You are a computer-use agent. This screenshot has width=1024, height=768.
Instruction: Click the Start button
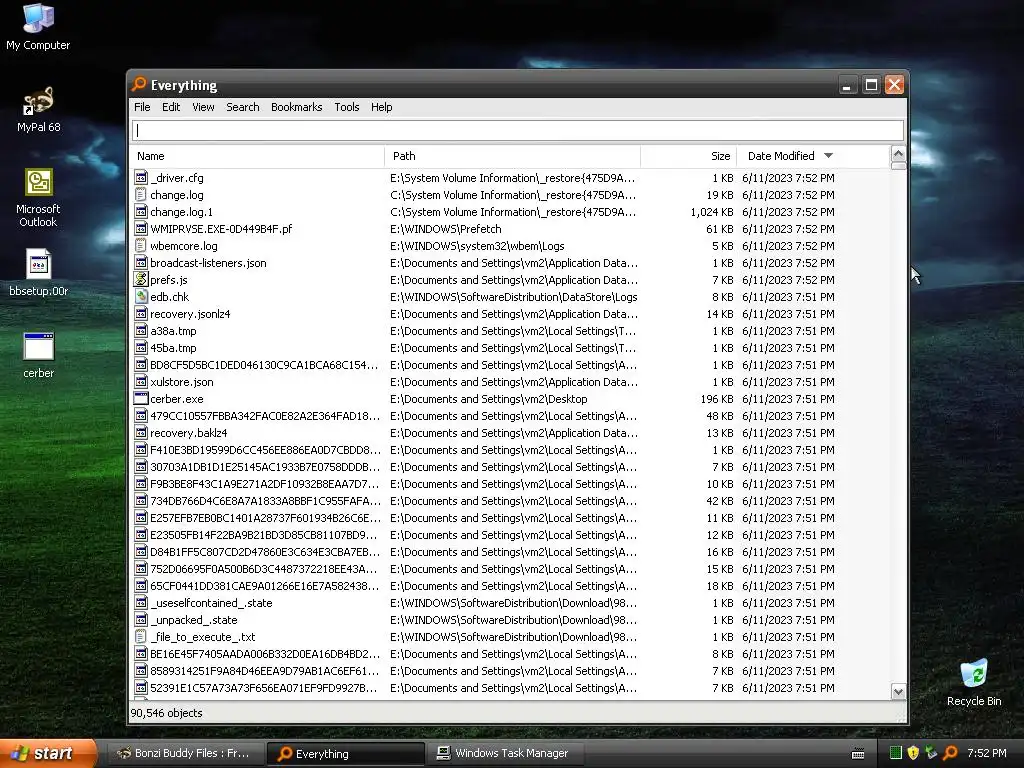pos(48,753)
